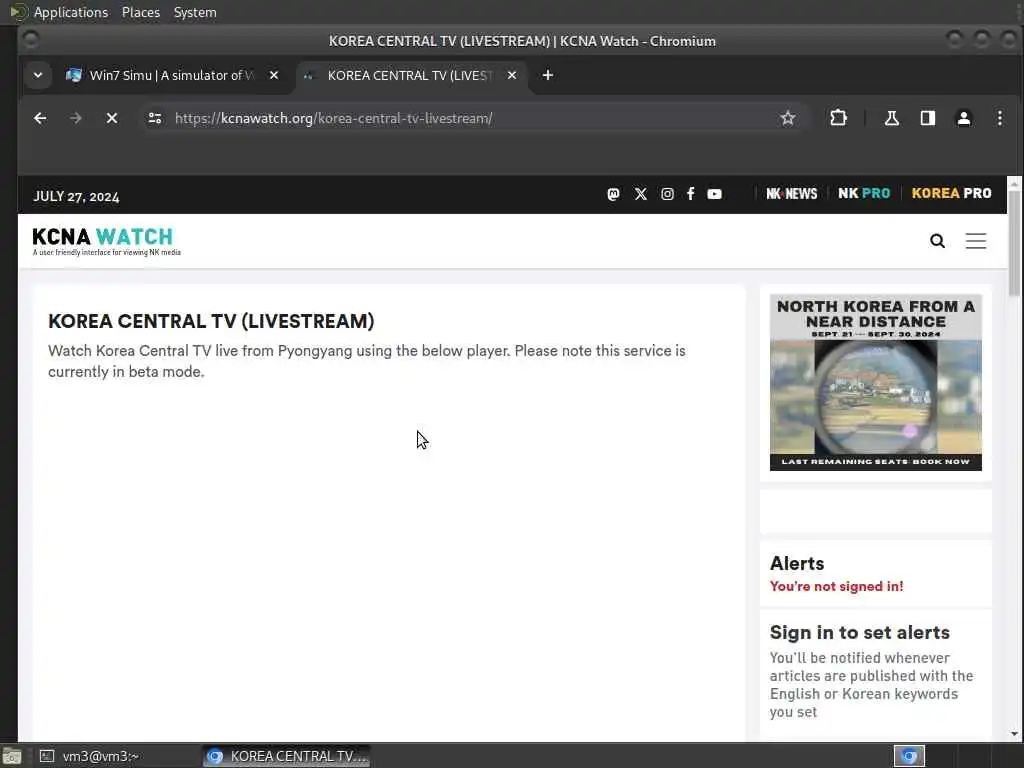Click the page heading KOREA CENTRAL TV (LIVESTREAM)

tap(211, 321)
